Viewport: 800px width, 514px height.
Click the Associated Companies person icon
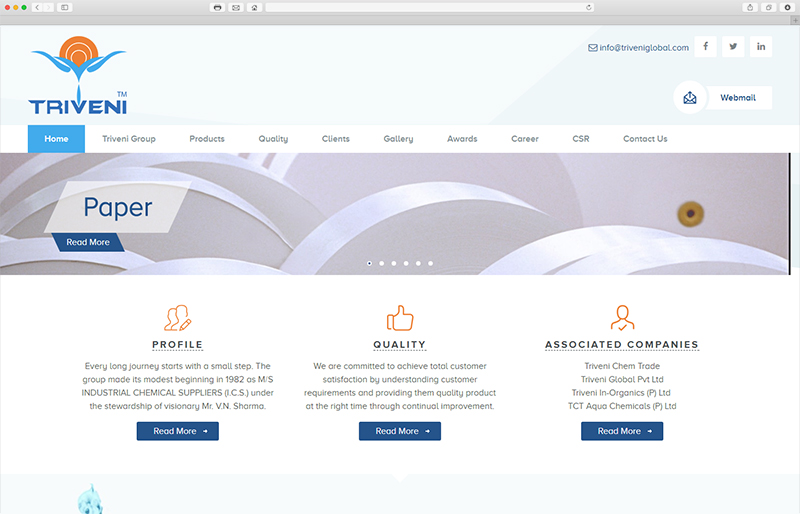pos(622,318)
